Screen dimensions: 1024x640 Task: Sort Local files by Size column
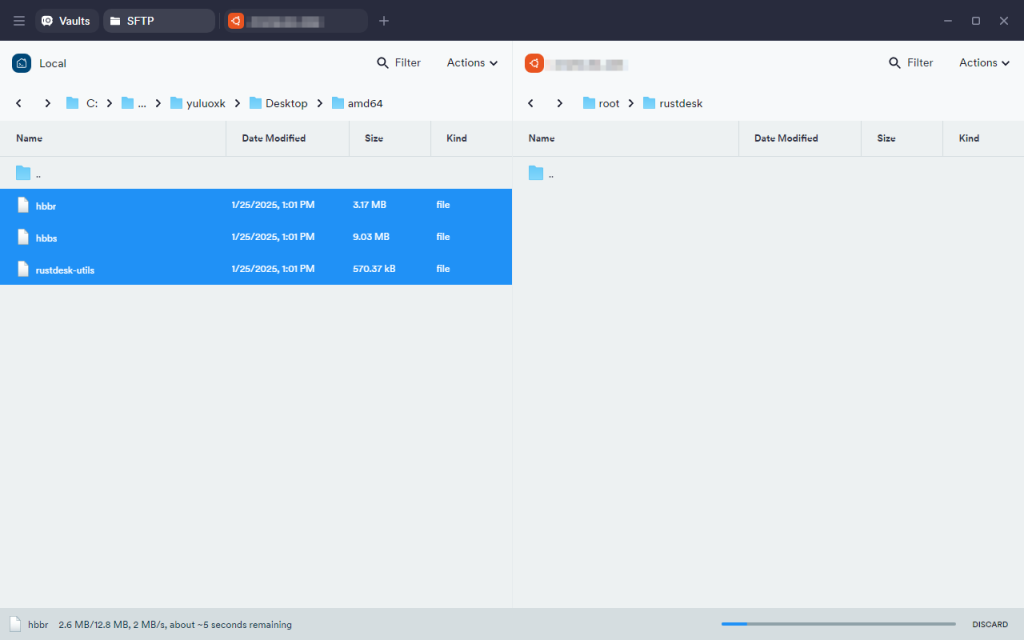[374, 138]
